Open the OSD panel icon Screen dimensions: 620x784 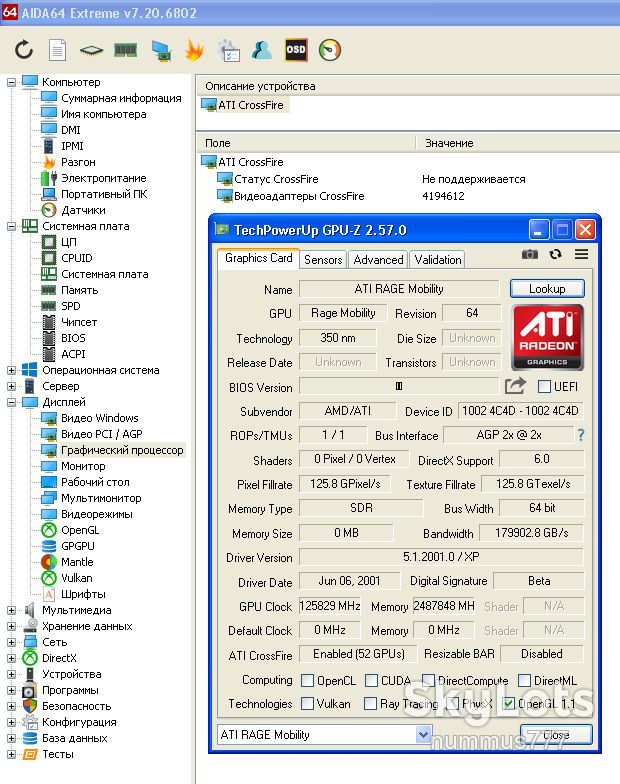pyautogui.click(x=296, y=50)
